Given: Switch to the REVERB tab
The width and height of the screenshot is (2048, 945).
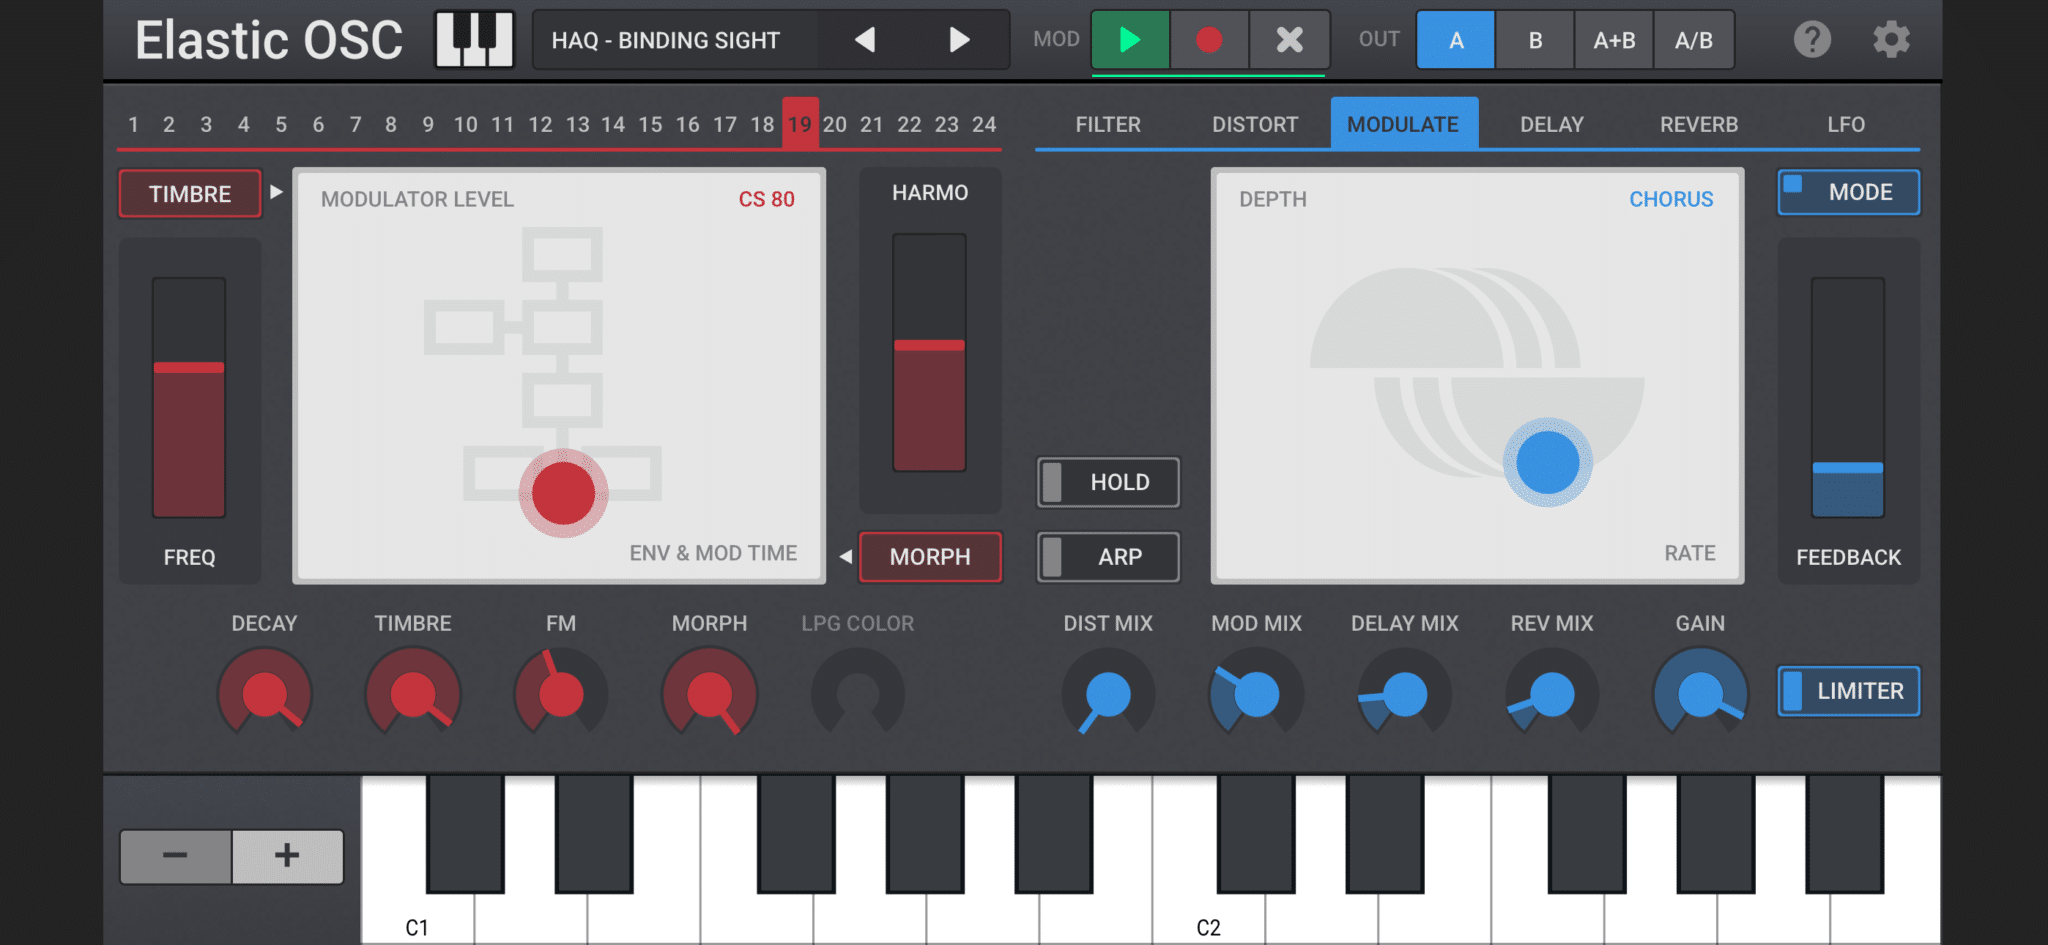Looking at the screenshot, I should pyautogui.click(x=1698, y=125).
